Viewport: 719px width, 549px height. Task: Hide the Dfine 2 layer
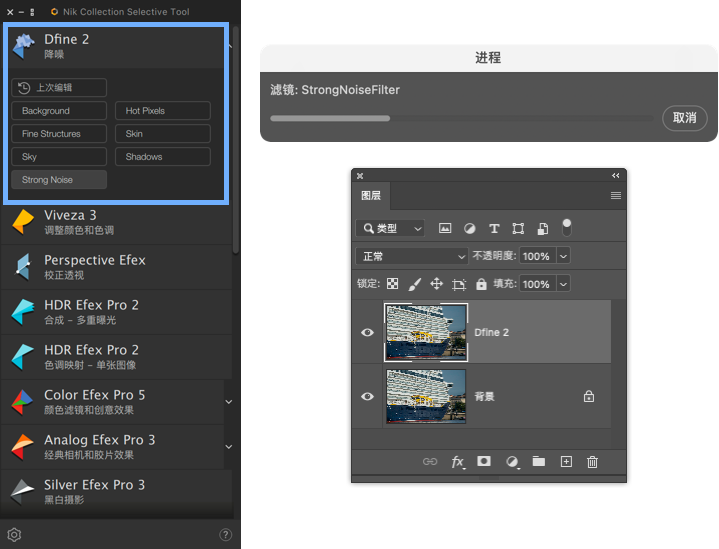point(367,332)
